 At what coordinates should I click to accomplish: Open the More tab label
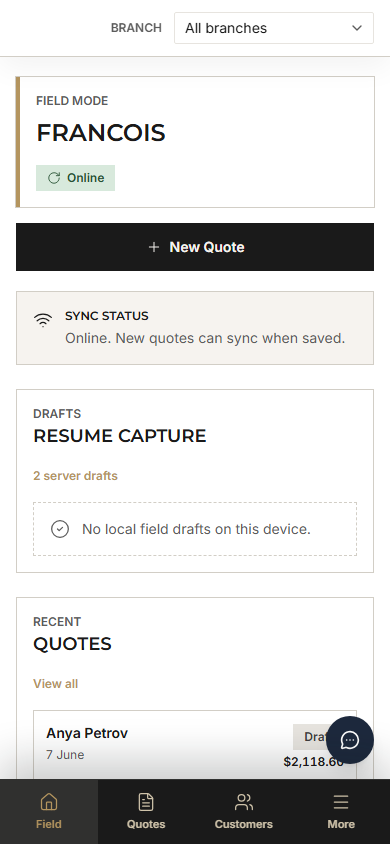pyautogui.click(x=341, y=824)
